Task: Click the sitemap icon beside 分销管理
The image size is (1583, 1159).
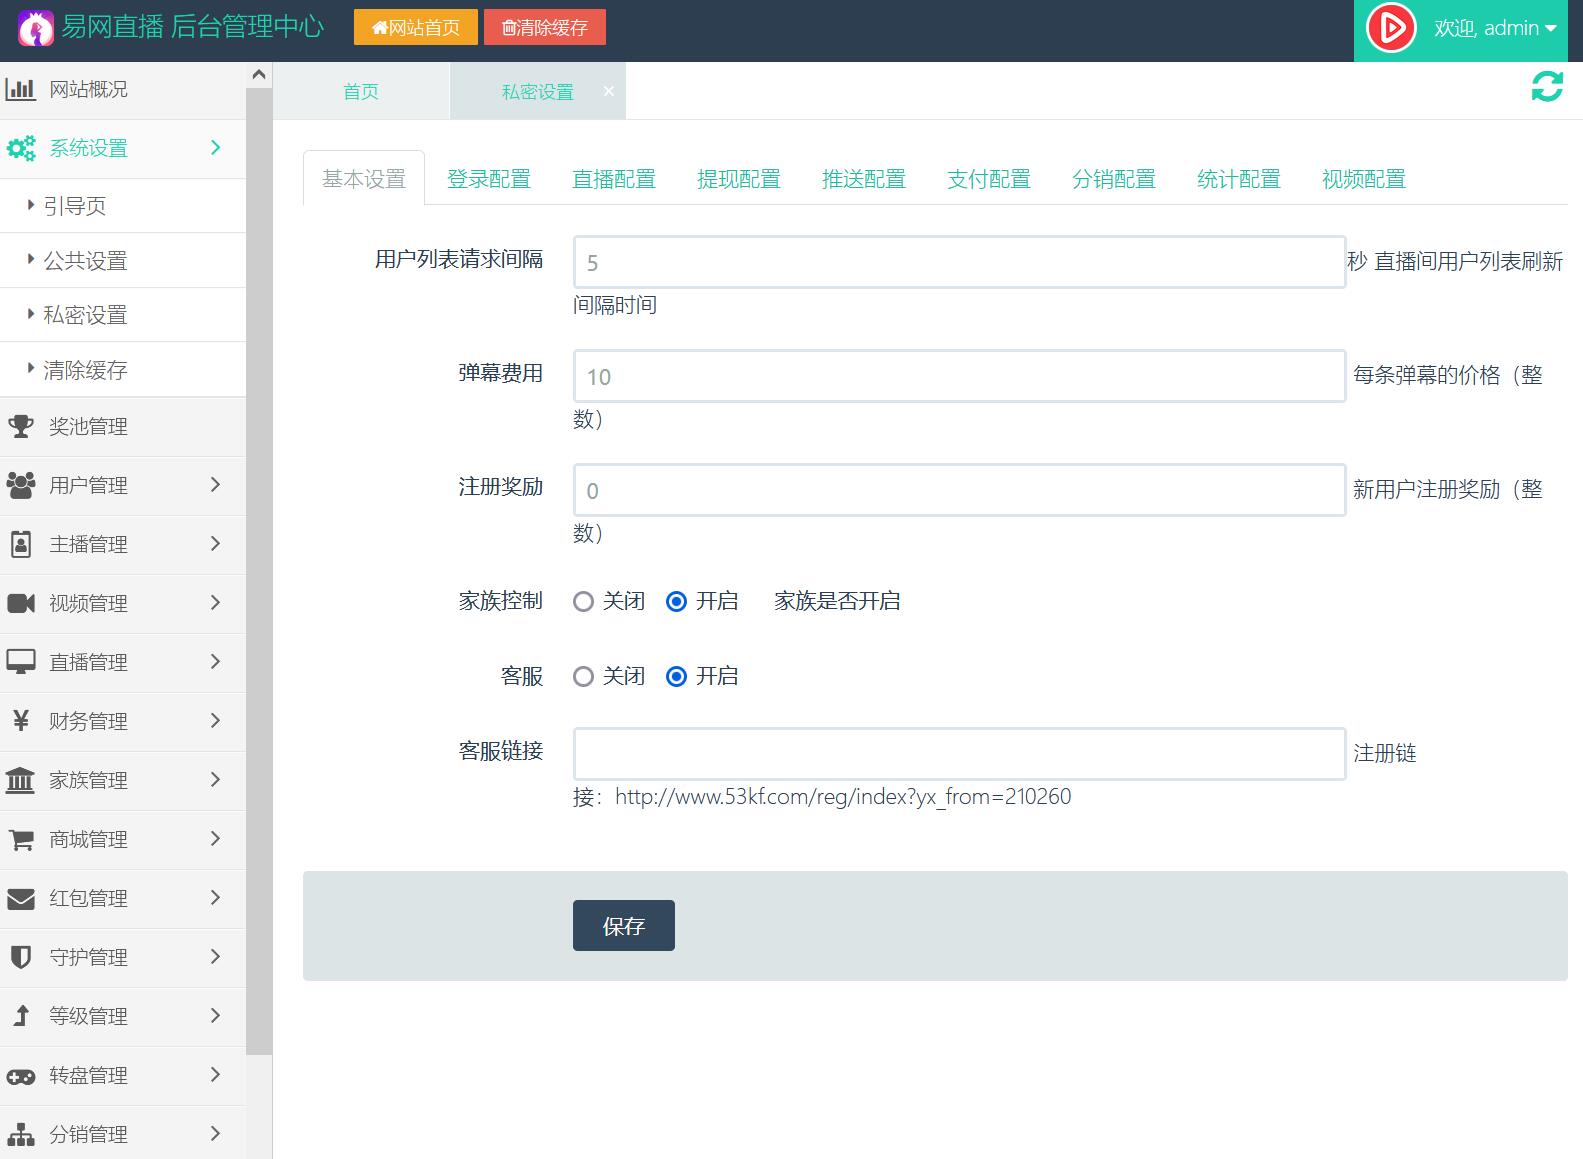Action: pyautogui.click(x=21, y=1134)
